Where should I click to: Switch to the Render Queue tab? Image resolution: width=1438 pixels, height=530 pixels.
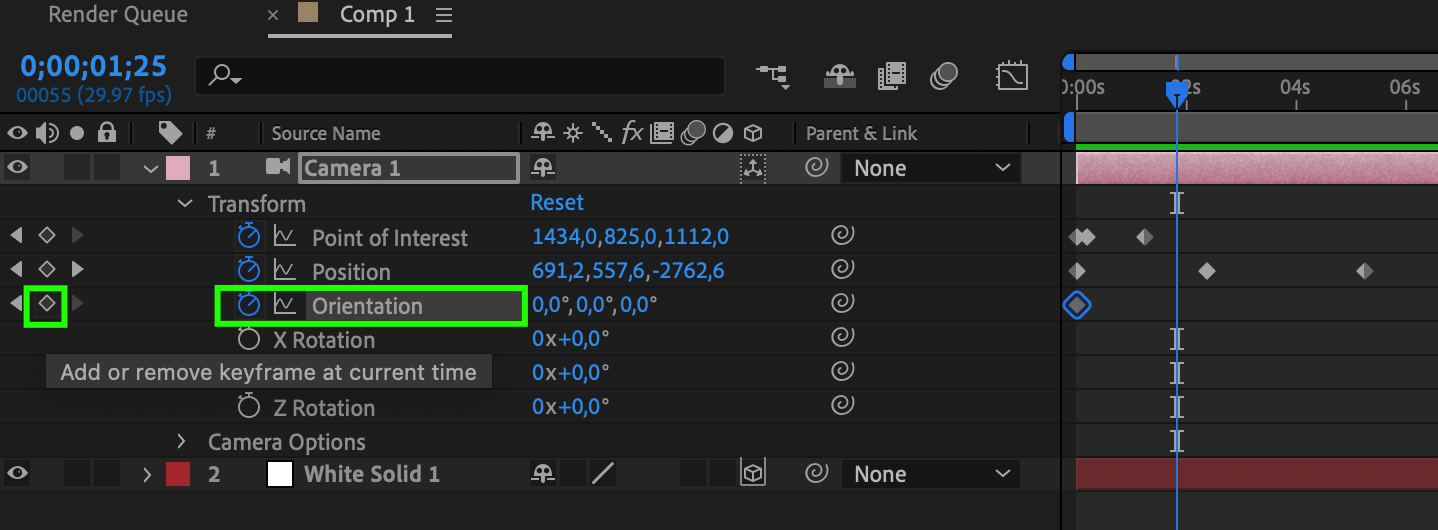pyautogui.click(x=118, y=15)
